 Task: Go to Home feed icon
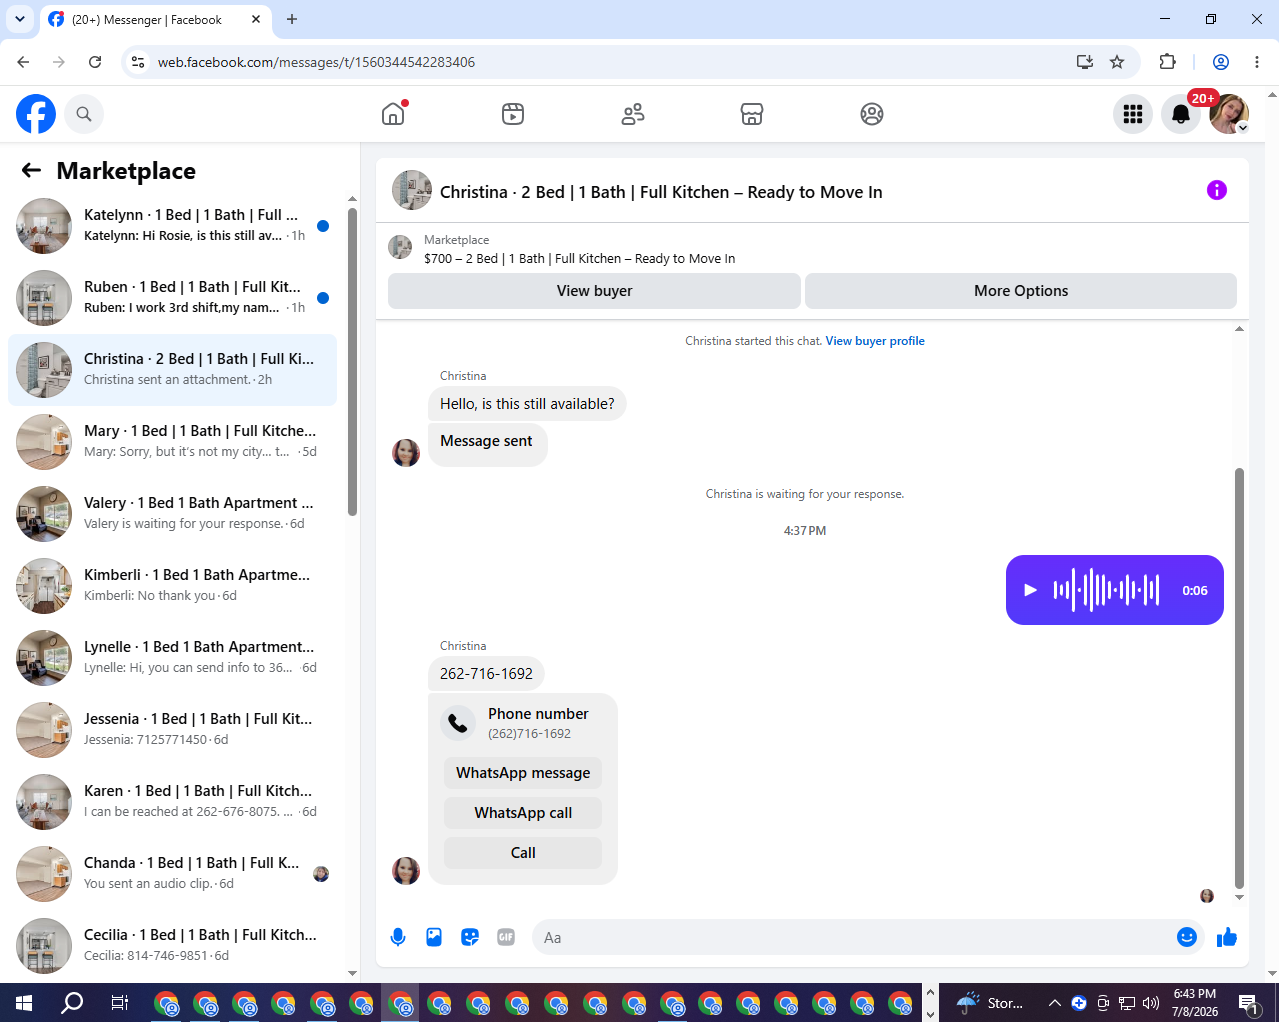393,114
